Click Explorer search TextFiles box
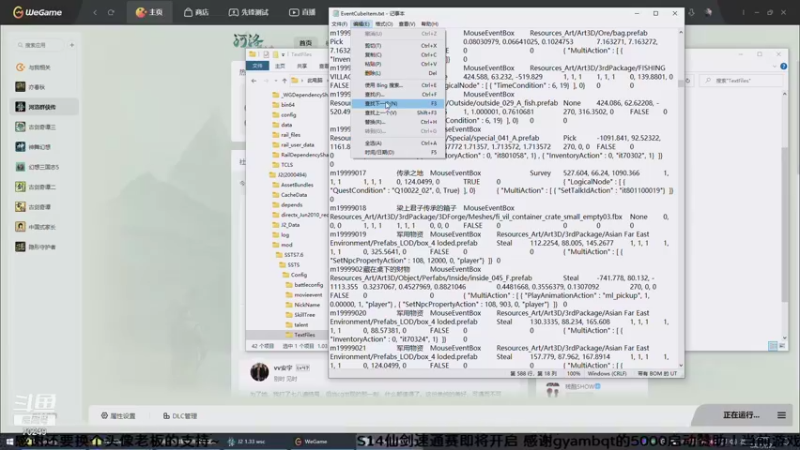The height and width of the screenshot is (450, 800). point(742,81)
